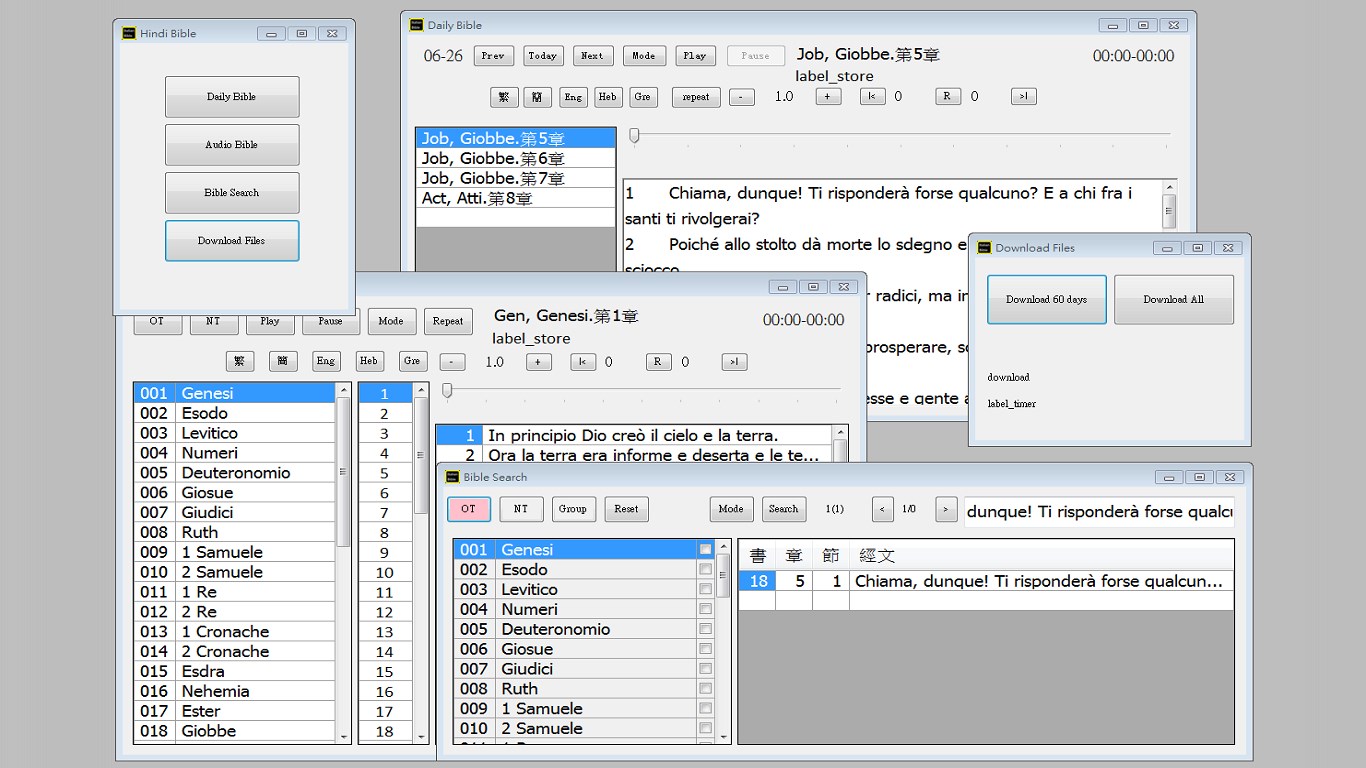Go to next search result with the > button

946,509
